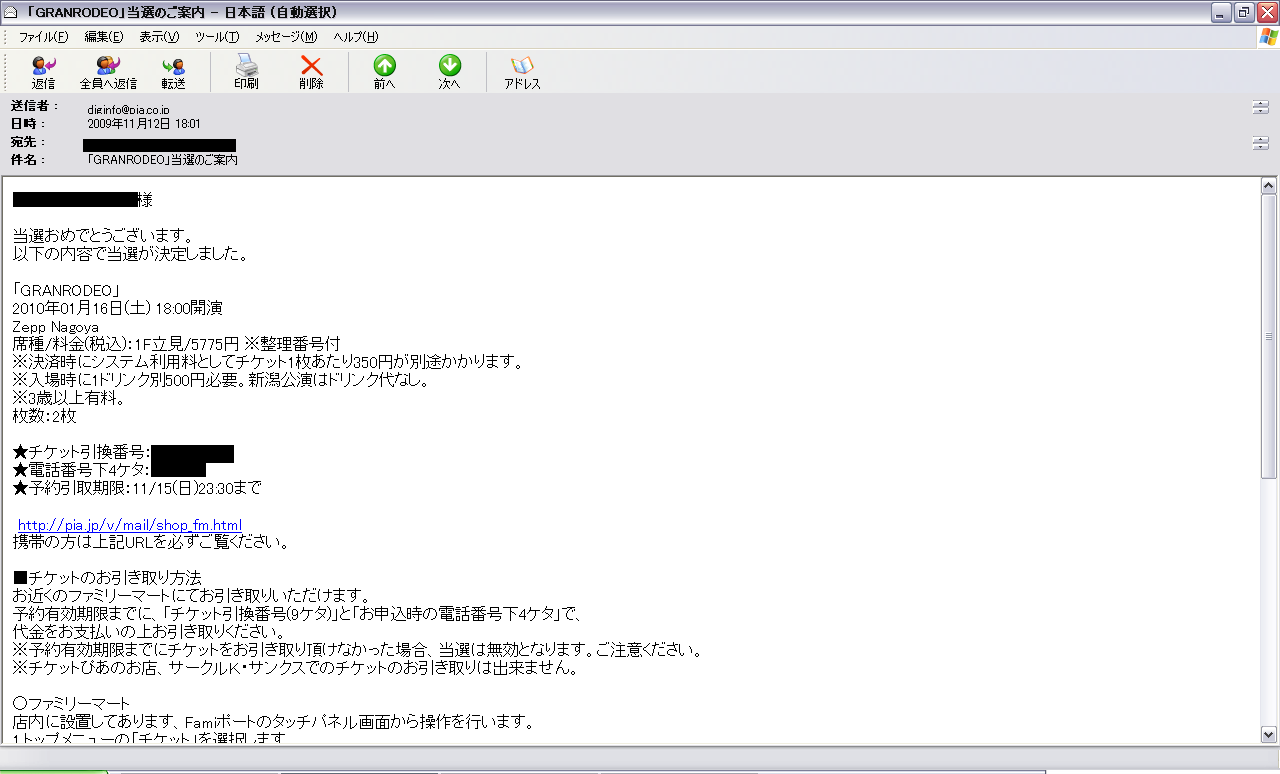Image resolution: width=1280 pixels, height=774 pixels.
Task: Click the '※3歳以上有料。' line
Action: 68,398
